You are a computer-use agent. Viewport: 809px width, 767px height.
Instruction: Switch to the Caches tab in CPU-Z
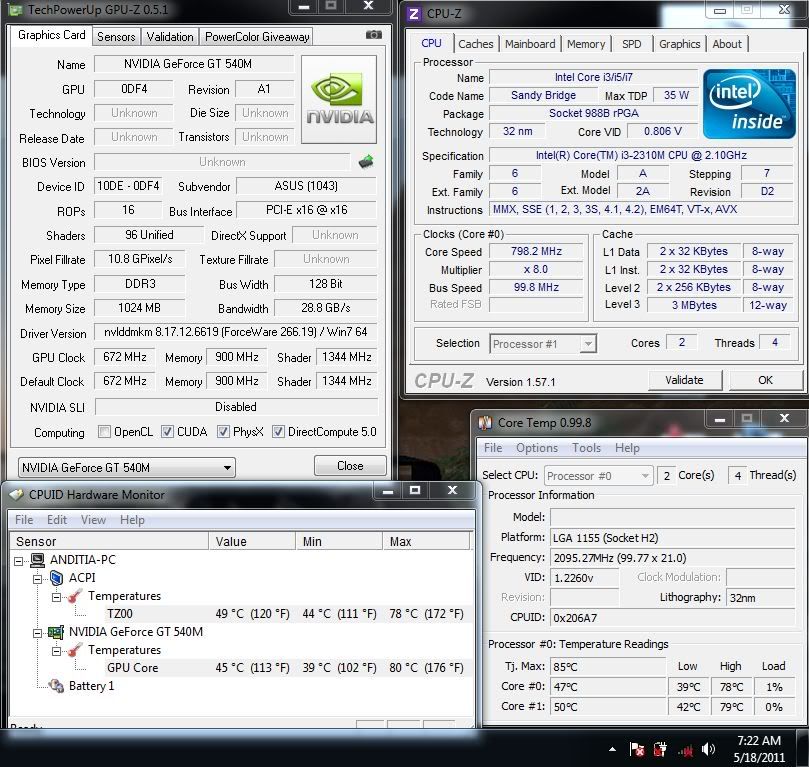pyautogui.click(x=476, y=44)
